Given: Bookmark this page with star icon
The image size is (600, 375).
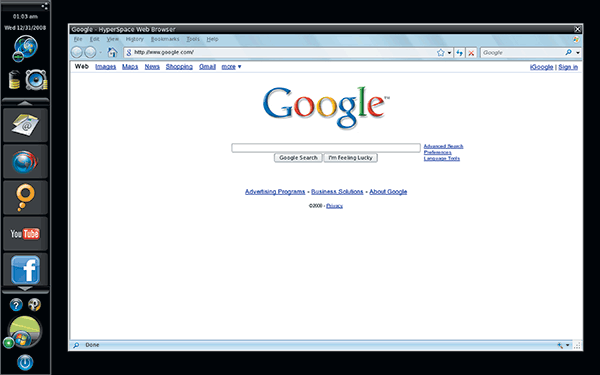Looking at the screenshot, I should pyautogui.click(x=441, y=53).
